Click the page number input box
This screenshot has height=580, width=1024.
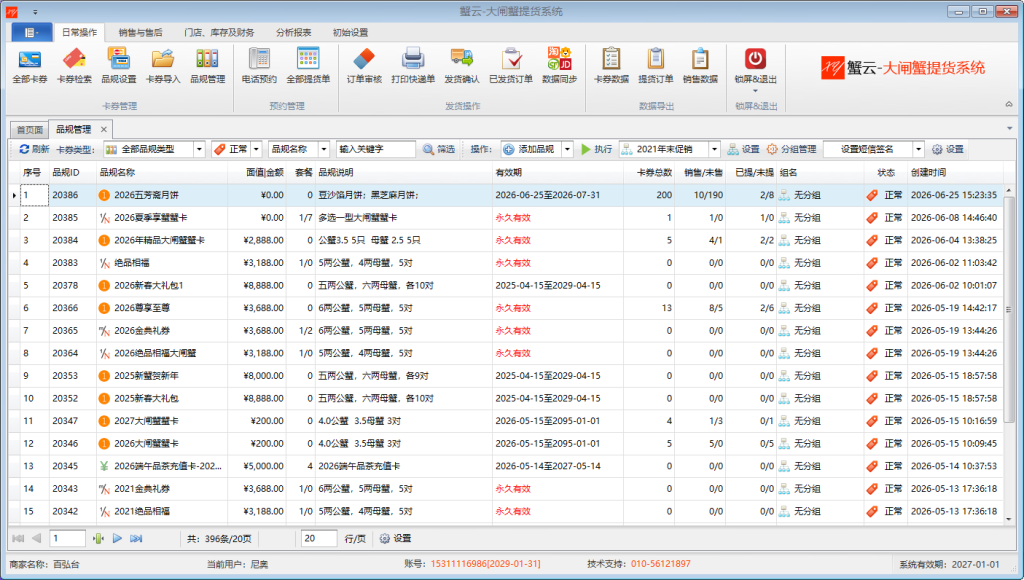[x=68, y=538]
